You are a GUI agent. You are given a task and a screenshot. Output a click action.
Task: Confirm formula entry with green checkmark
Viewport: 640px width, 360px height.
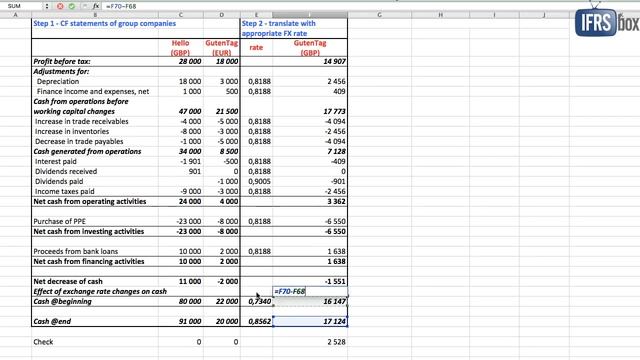pyautogui.click(x=72, y=6)
